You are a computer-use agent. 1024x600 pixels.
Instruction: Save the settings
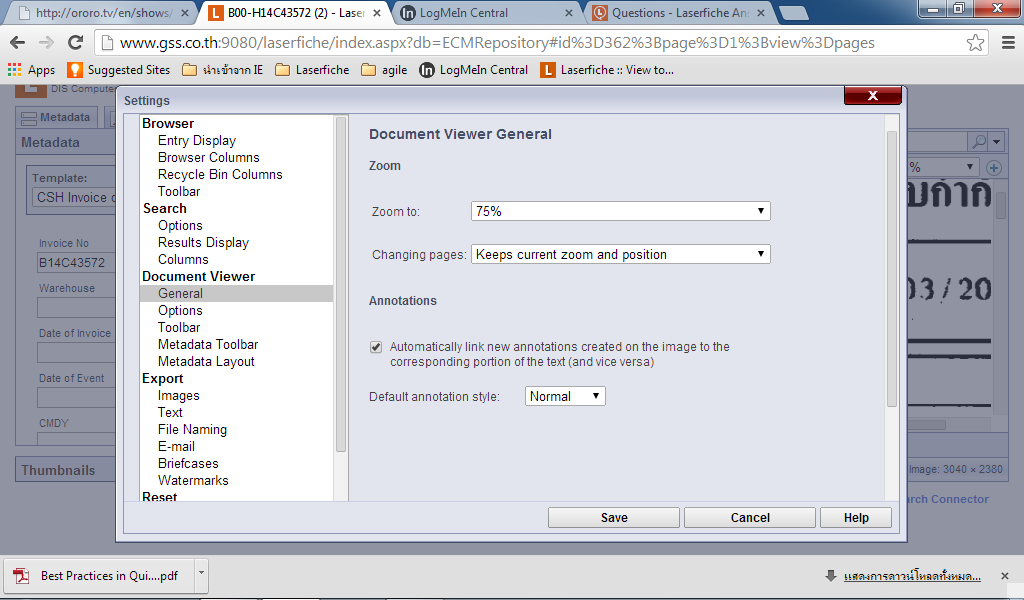point(614,518)
